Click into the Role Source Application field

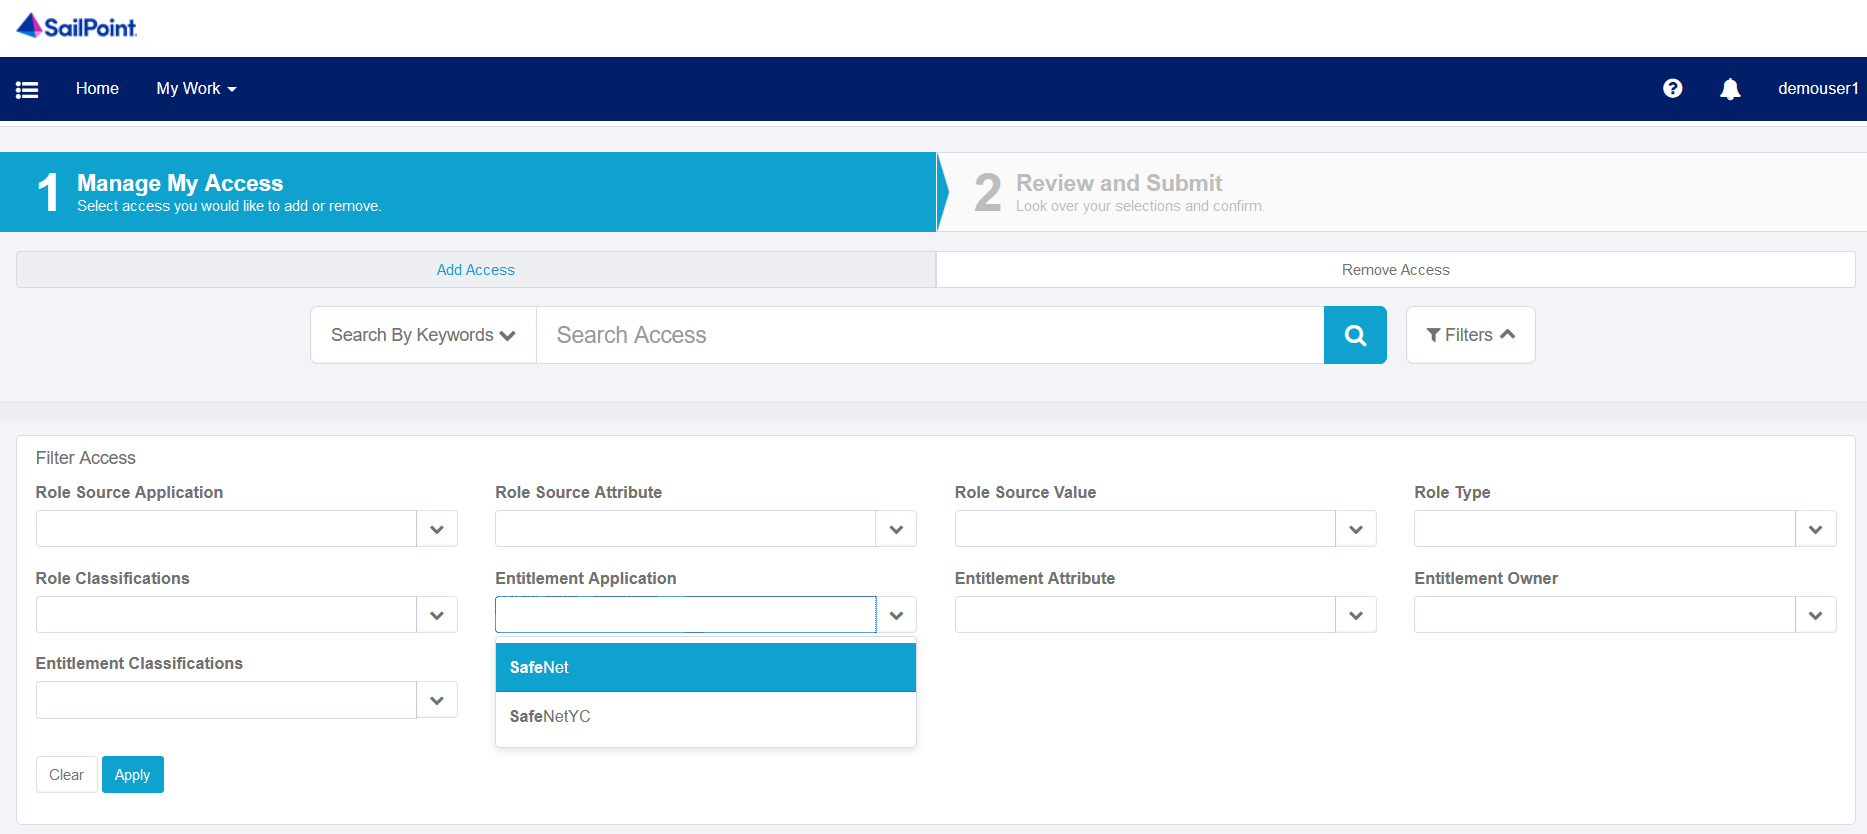pos(226,529)
